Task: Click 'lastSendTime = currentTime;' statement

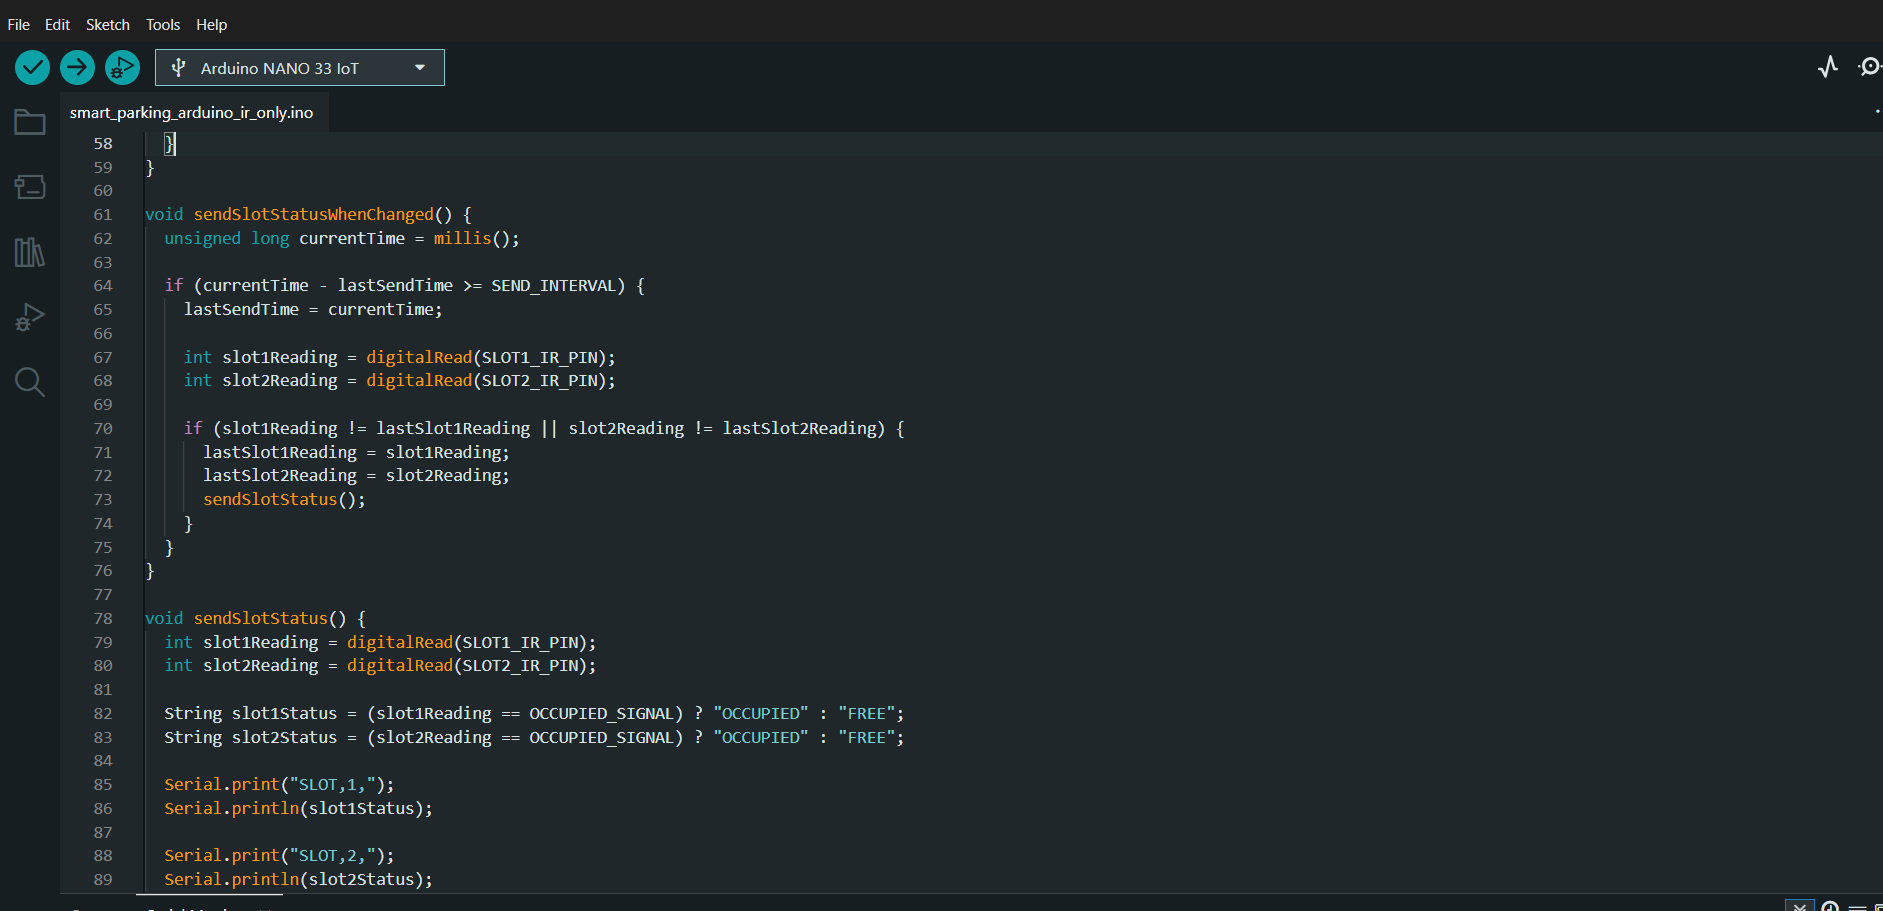Action: [313, 310]
